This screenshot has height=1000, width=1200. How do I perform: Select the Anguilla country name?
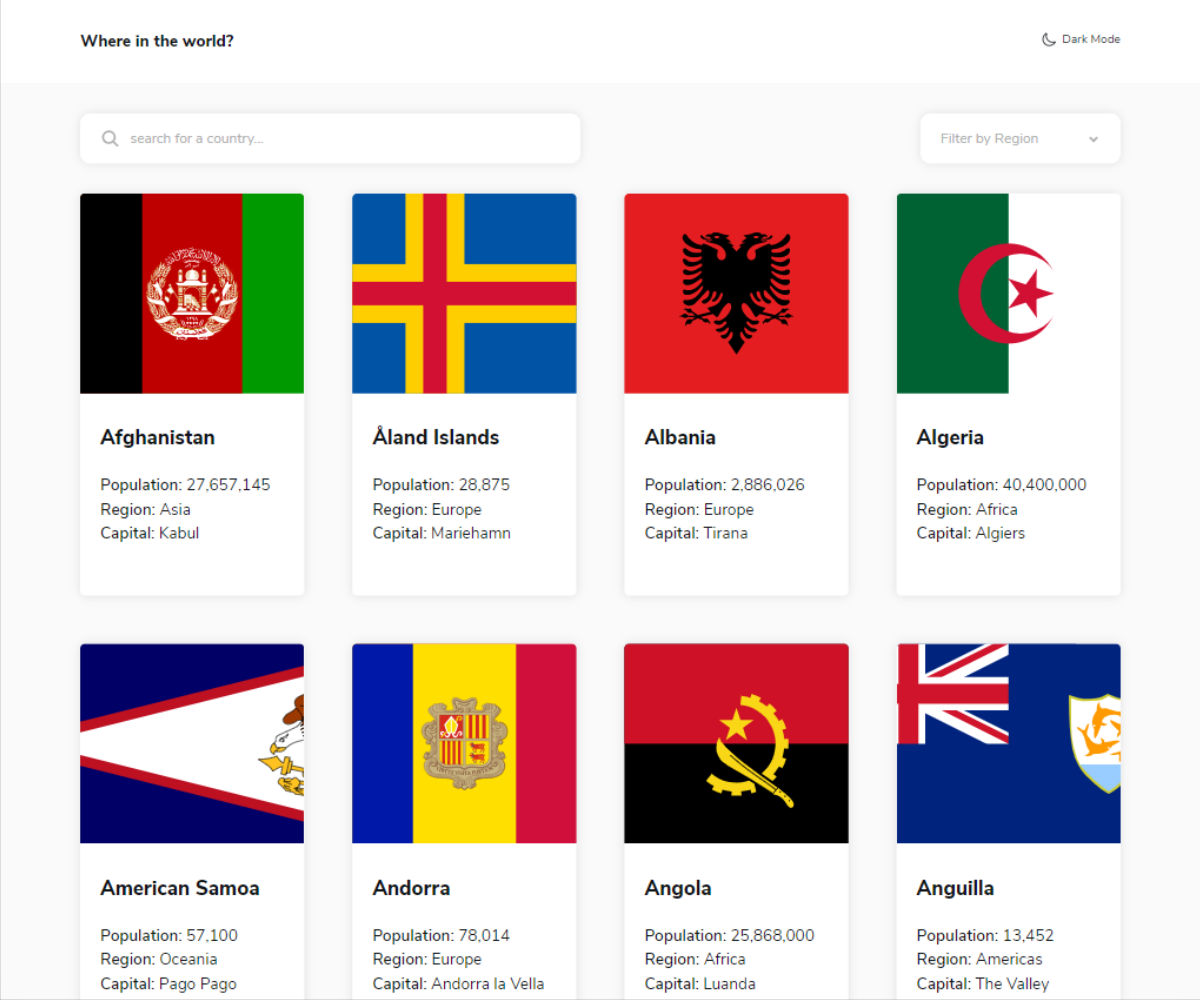pos(955,888)
